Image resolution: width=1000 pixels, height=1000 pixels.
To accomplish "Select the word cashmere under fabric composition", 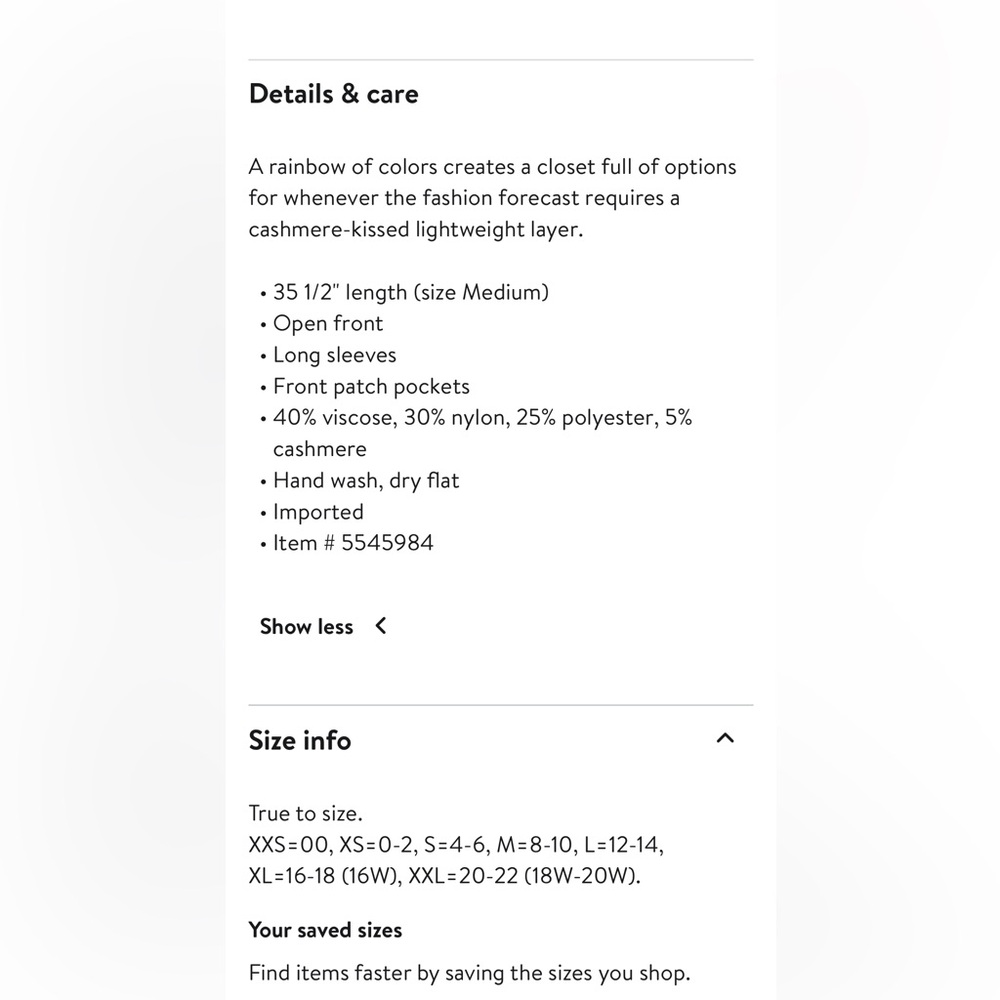I will tap(320, 449).
